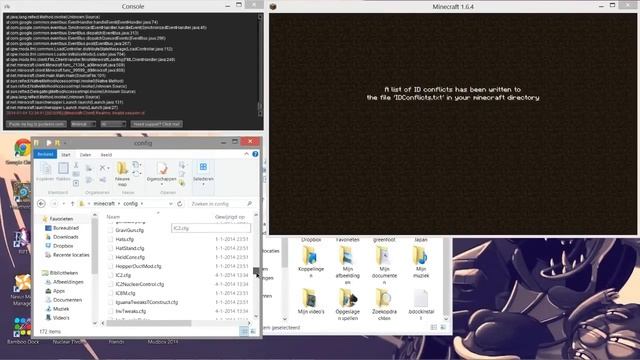This screenshot has width=640, height=360.
Task: Tick checkbox next to ICBM.cfg
Action: pyautogui.click(x=110, y=293)
